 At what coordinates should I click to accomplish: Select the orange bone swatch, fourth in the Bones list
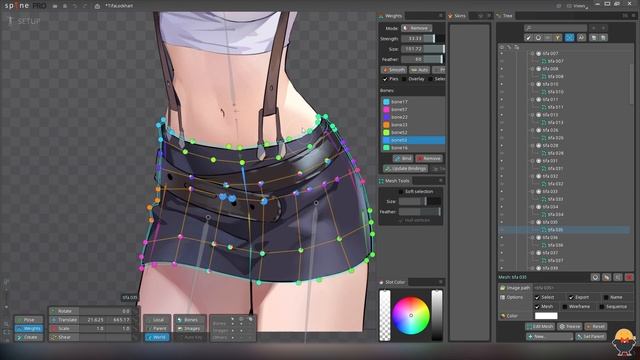click(386, 125)
